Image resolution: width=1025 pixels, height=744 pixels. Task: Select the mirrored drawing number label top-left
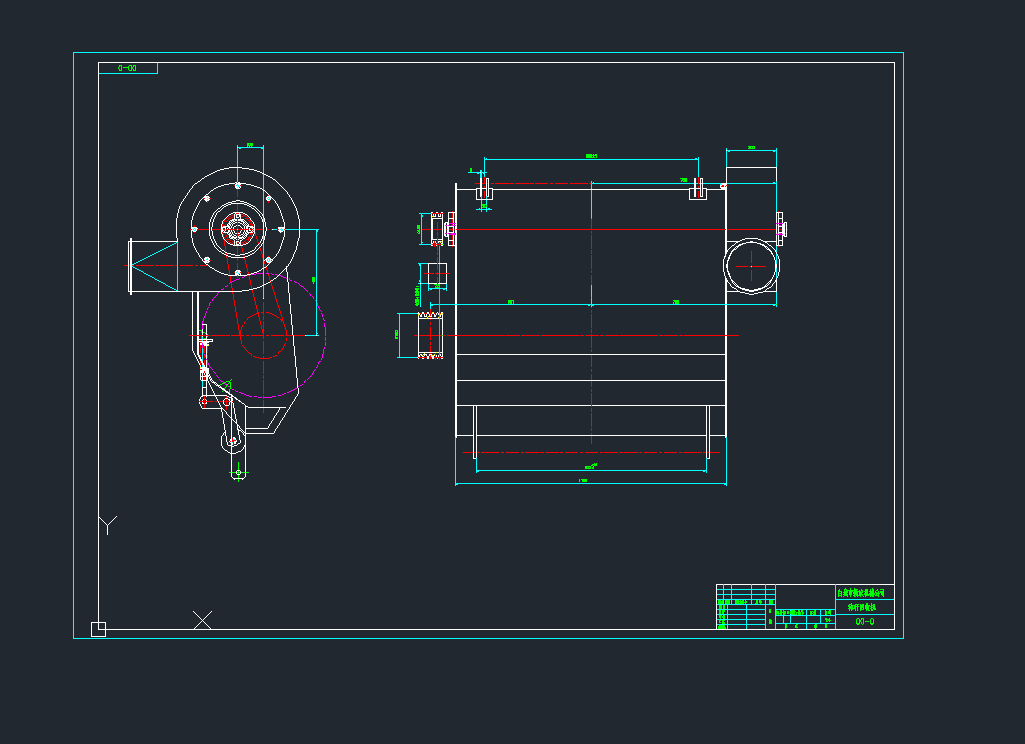click(x=128, y=68)
